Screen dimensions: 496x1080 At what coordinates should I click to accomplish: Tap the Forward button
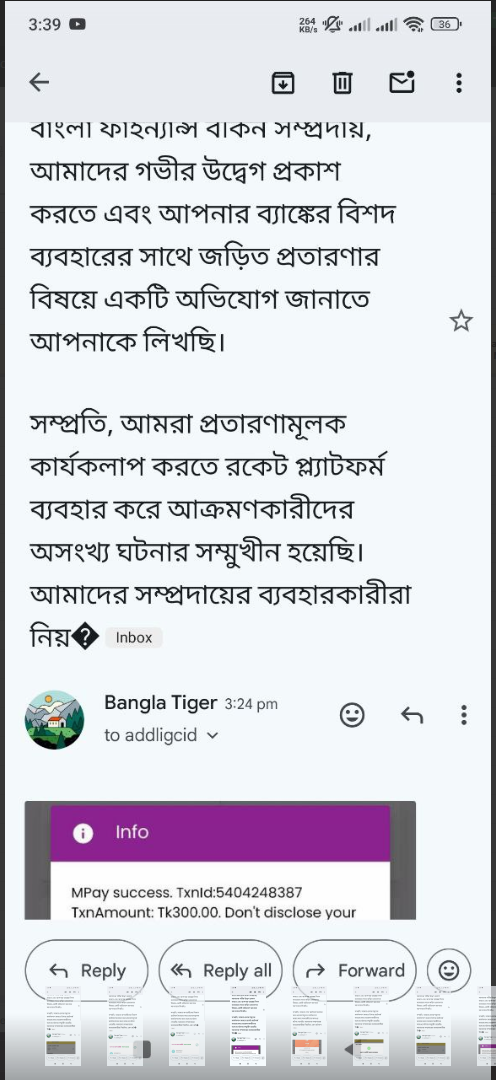point(354,970)
